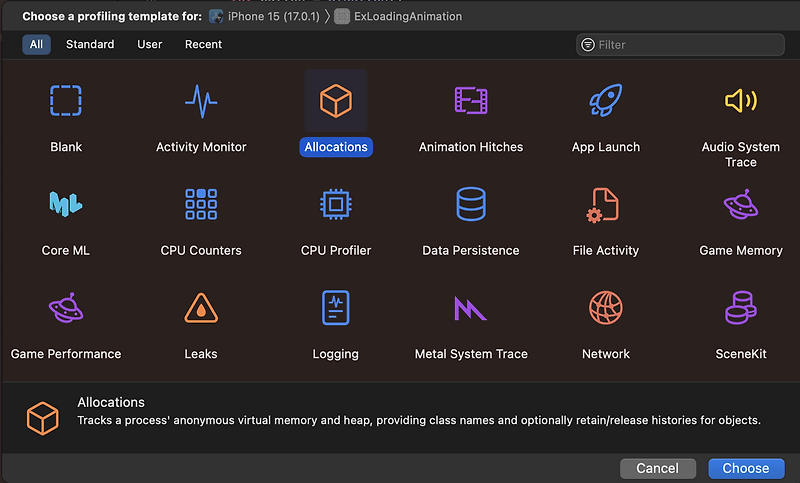
Task: Pick the App Launch rocket icon
Action: coord(605,102)
